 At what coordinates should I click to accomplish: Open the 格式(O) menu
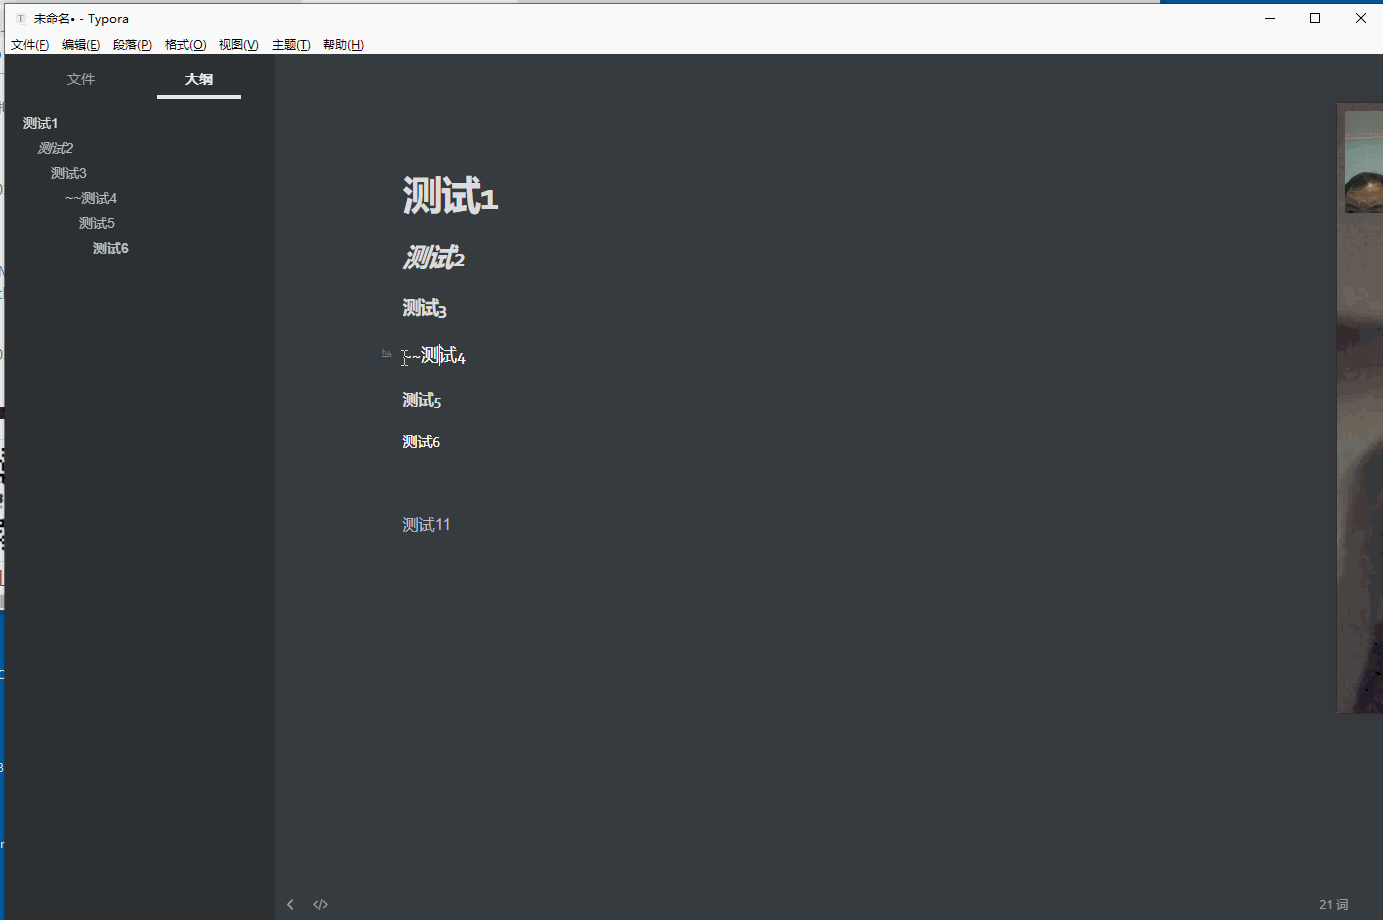(x=185, y=45)
